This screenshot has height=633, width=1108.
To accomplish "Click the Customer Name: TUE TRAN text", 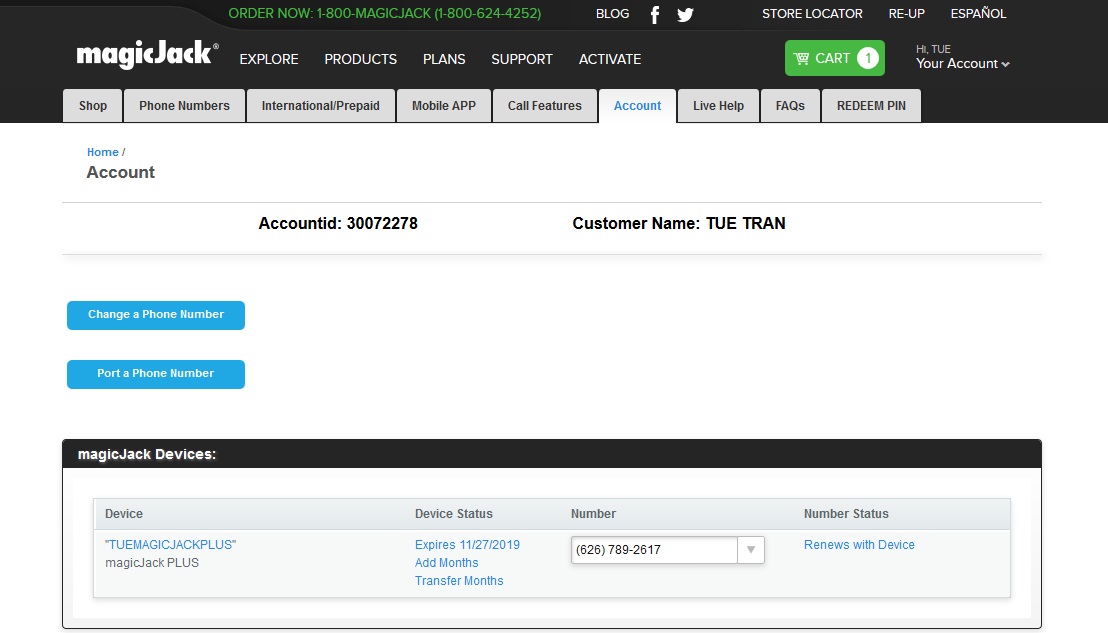I will [x=679, y=223].
